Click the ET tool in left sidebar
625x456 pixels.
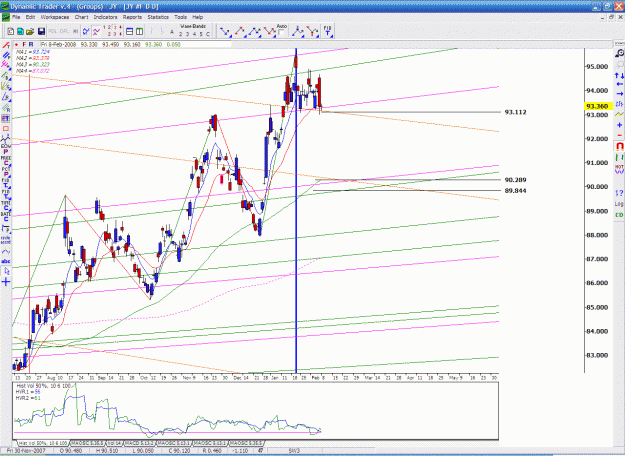[x=6, y=118]
